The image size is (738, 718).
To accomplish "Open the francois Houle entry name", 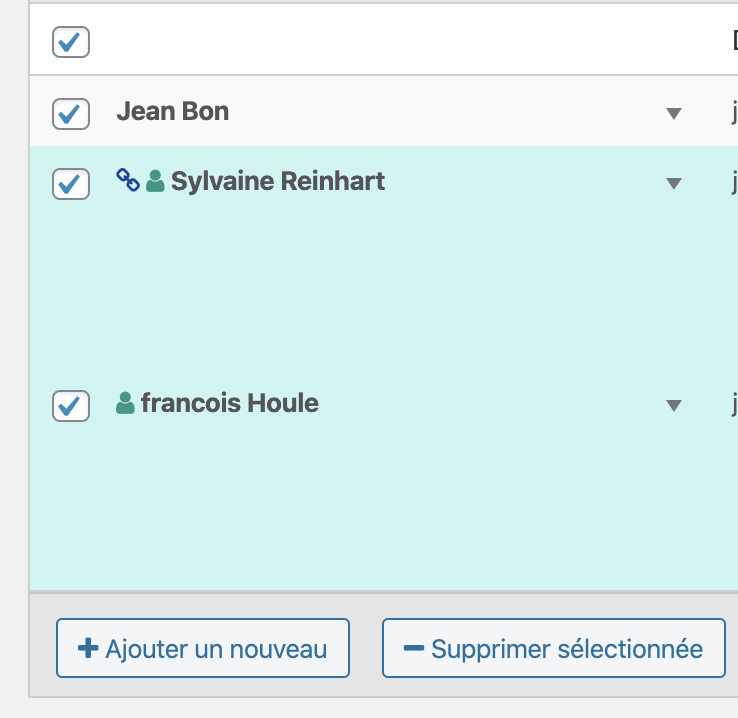I will (x=230, y=404).
